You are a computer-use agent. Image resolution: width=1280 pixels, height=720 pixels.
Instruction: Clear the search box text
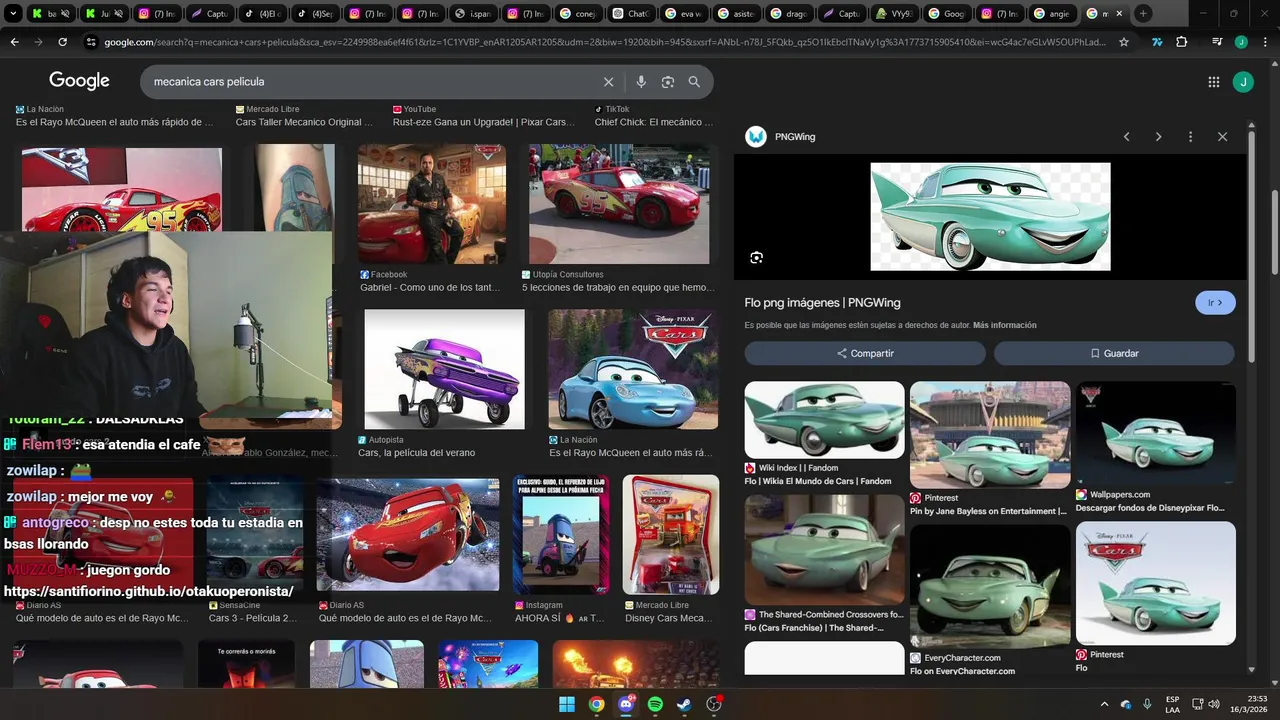[608, 82]
